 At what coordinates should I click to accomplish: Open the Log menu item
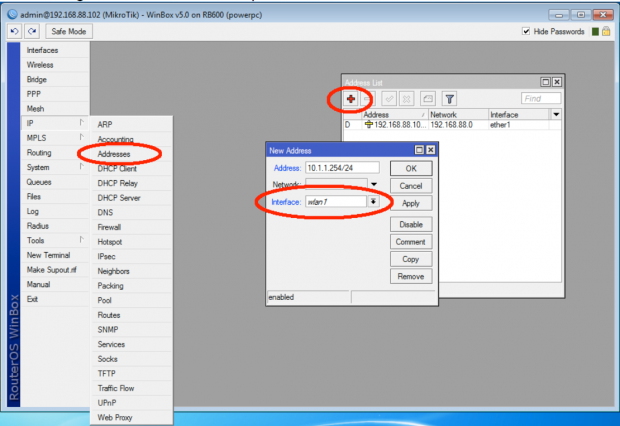(x=55, y=211)
